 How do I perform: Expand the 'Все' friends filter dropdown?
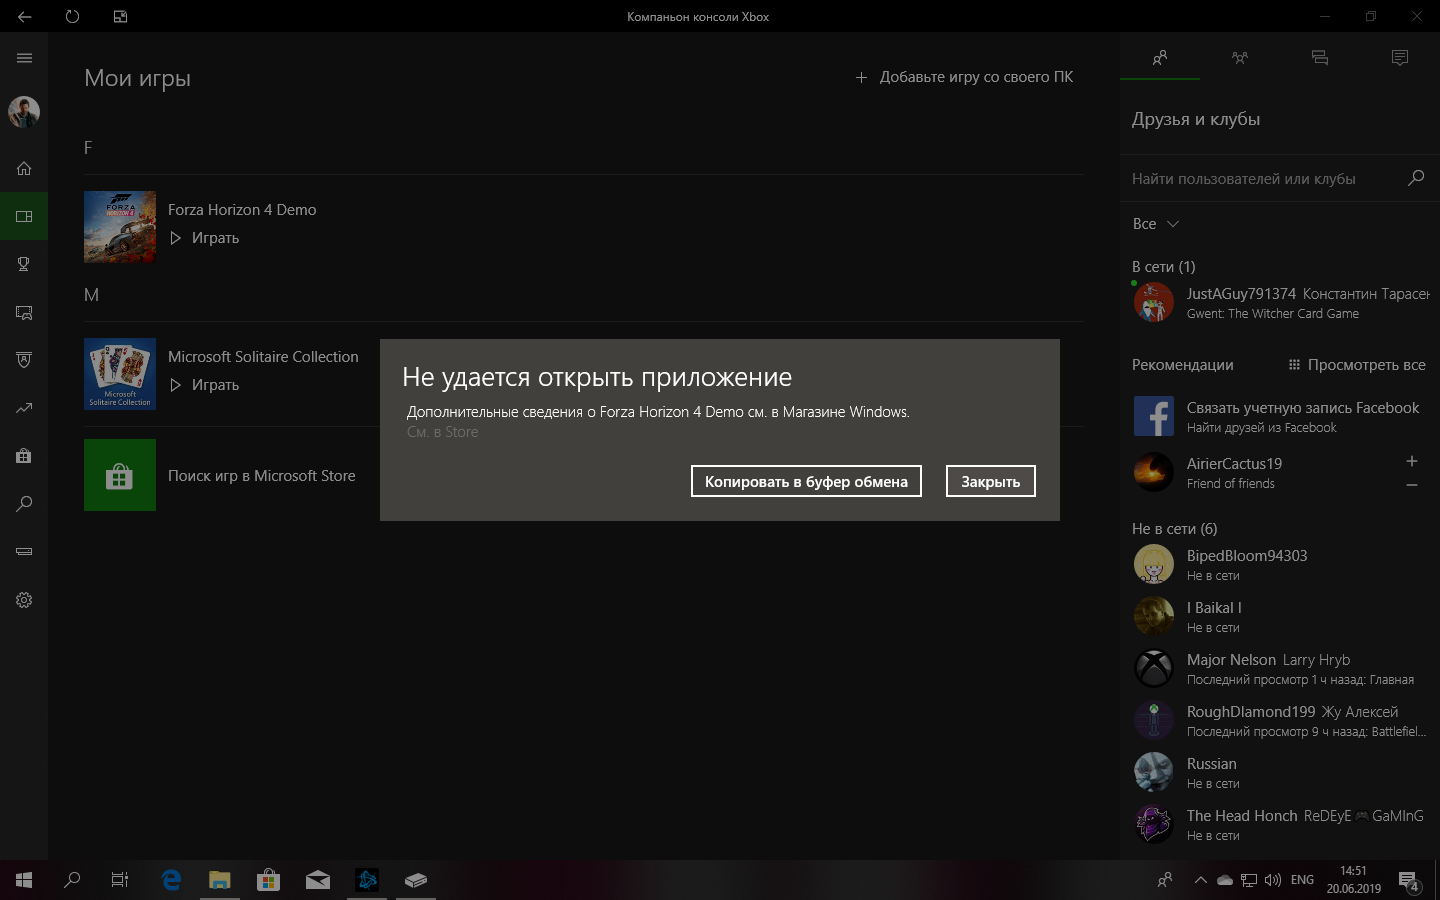[x=1156, y=224]
